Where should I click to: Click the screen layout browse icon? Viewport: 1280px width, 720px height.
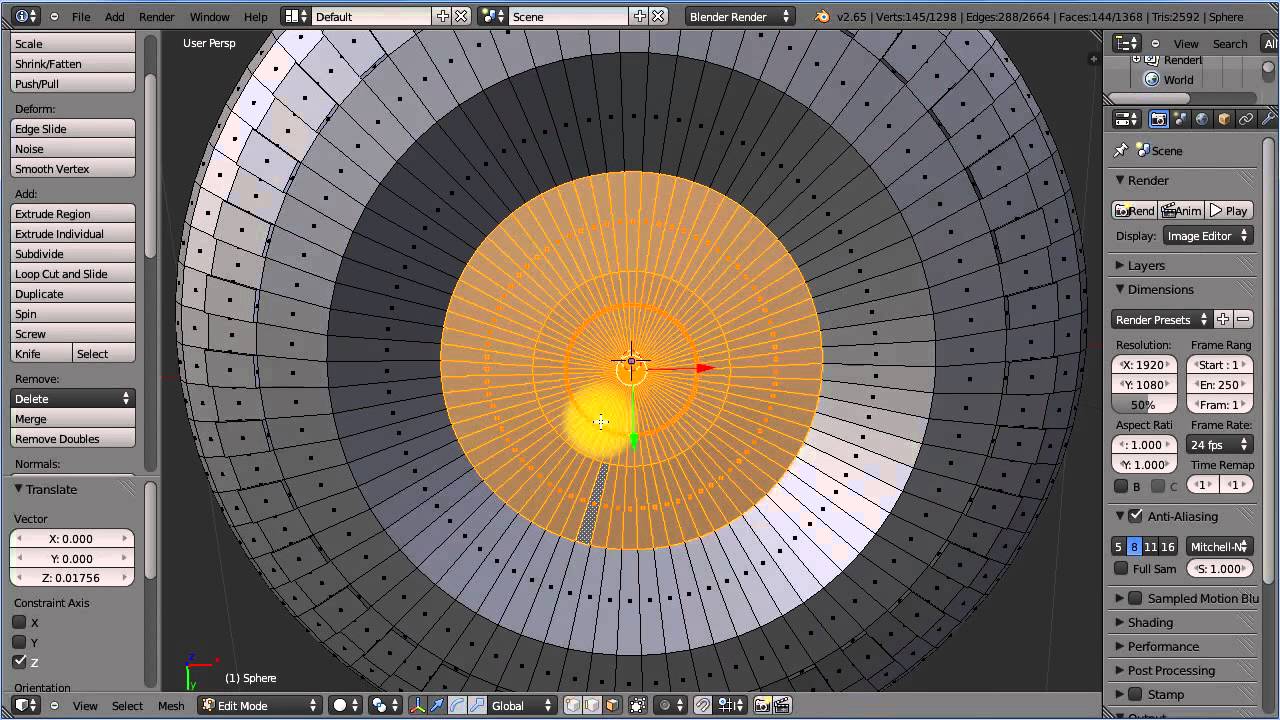[294, 16]
